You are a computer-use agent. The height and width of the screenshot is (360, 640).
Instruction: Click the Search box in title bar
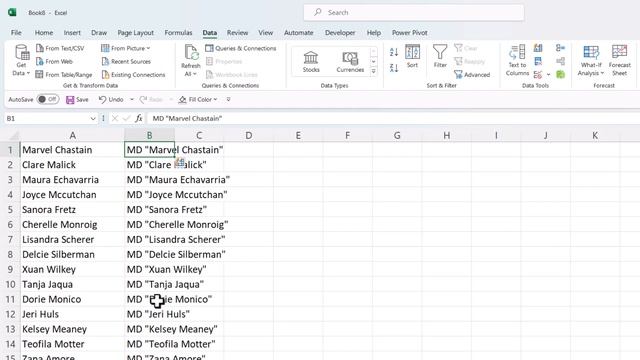pyautogui.click(x=413, y=13)
